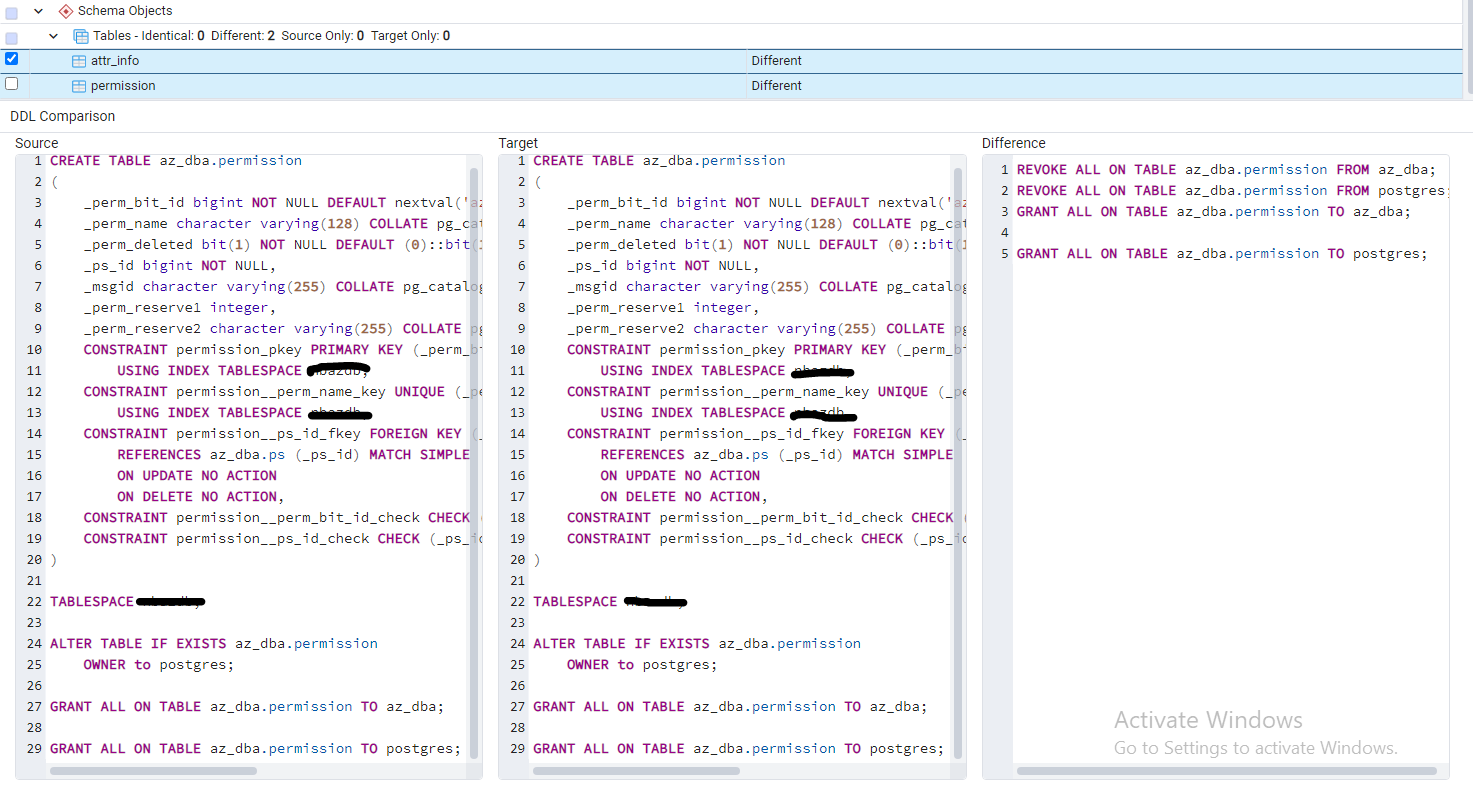Click the Different status of permission

tap(777, 86)
